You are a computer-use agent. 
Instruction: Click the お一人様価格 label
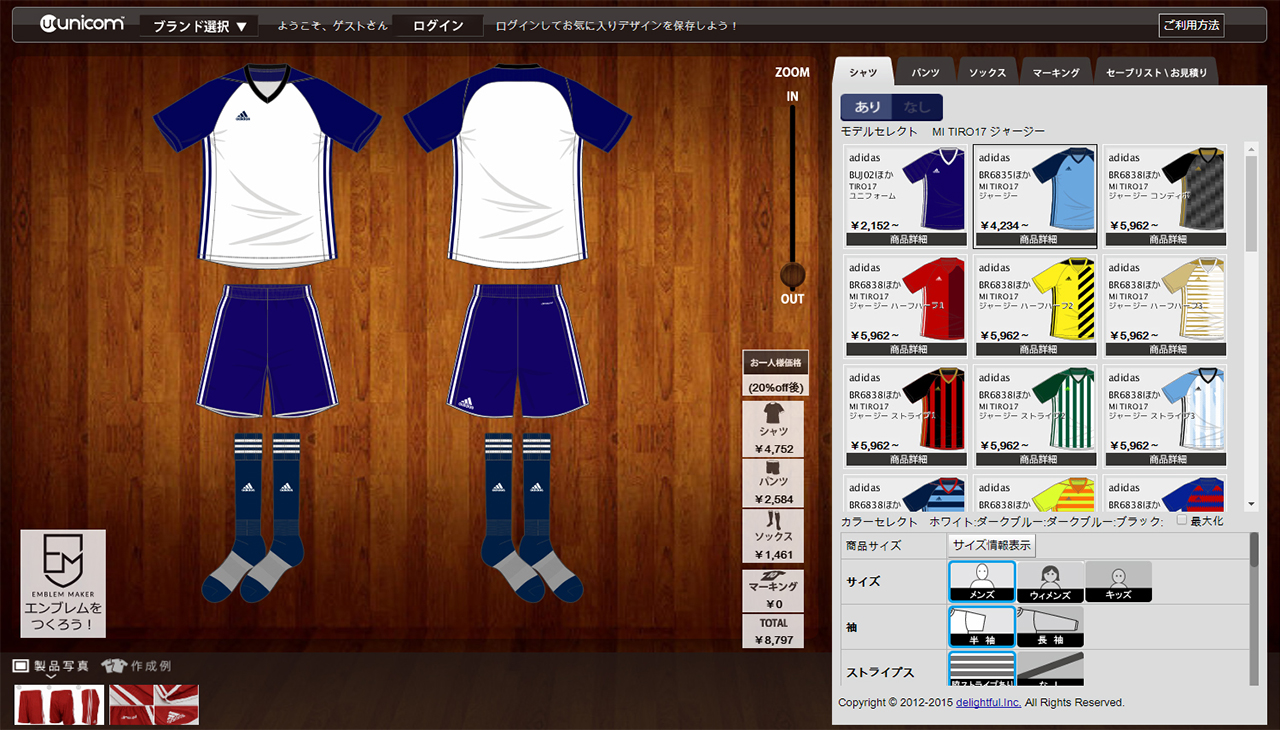point(775,362)
